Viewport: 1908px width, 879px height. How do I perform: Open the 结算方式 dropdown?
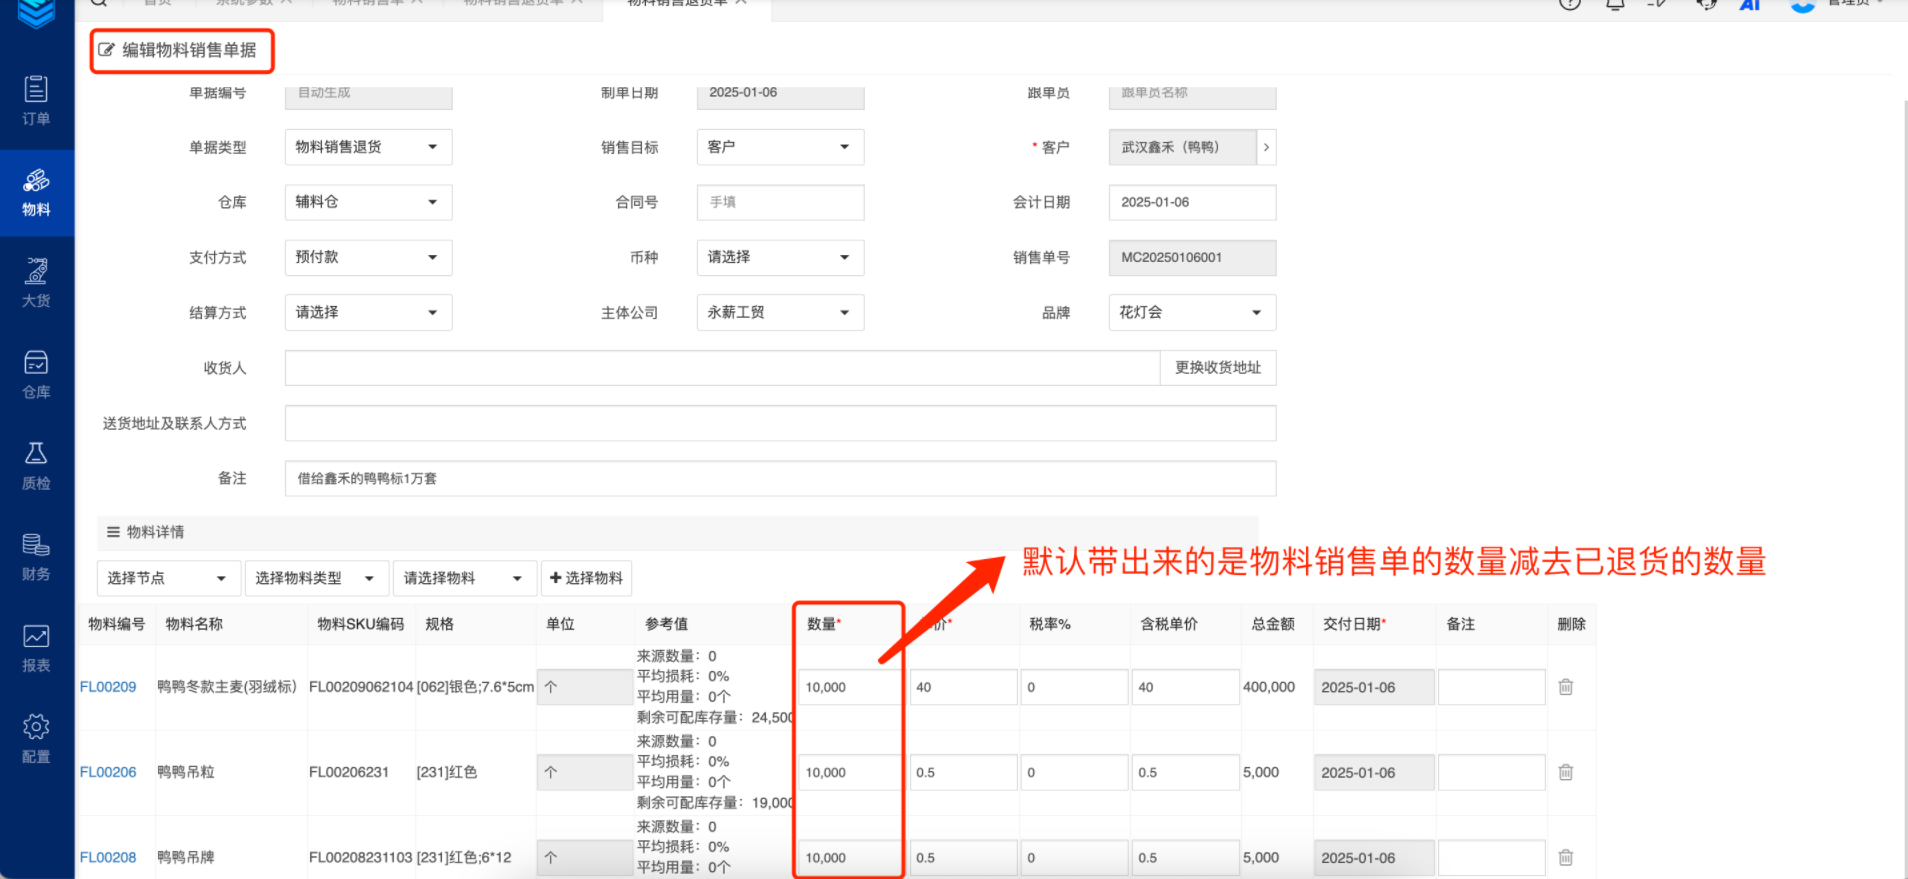coord(368,312)
